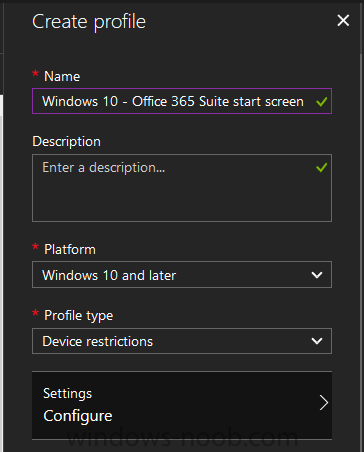Click the Name input field
Image resolution: width=364 pixels, height=452 pixels.
click(182, 101)
